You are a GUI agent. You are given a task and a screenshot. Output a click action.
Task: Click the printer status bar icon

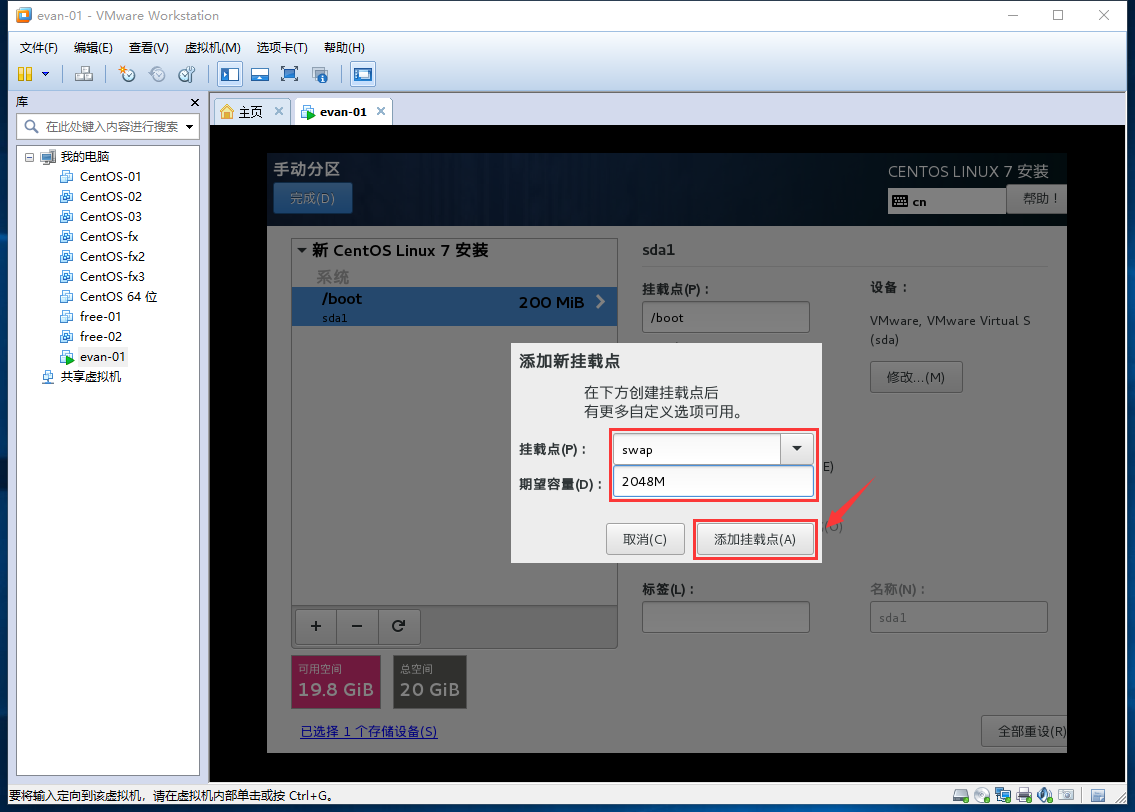1024,795
